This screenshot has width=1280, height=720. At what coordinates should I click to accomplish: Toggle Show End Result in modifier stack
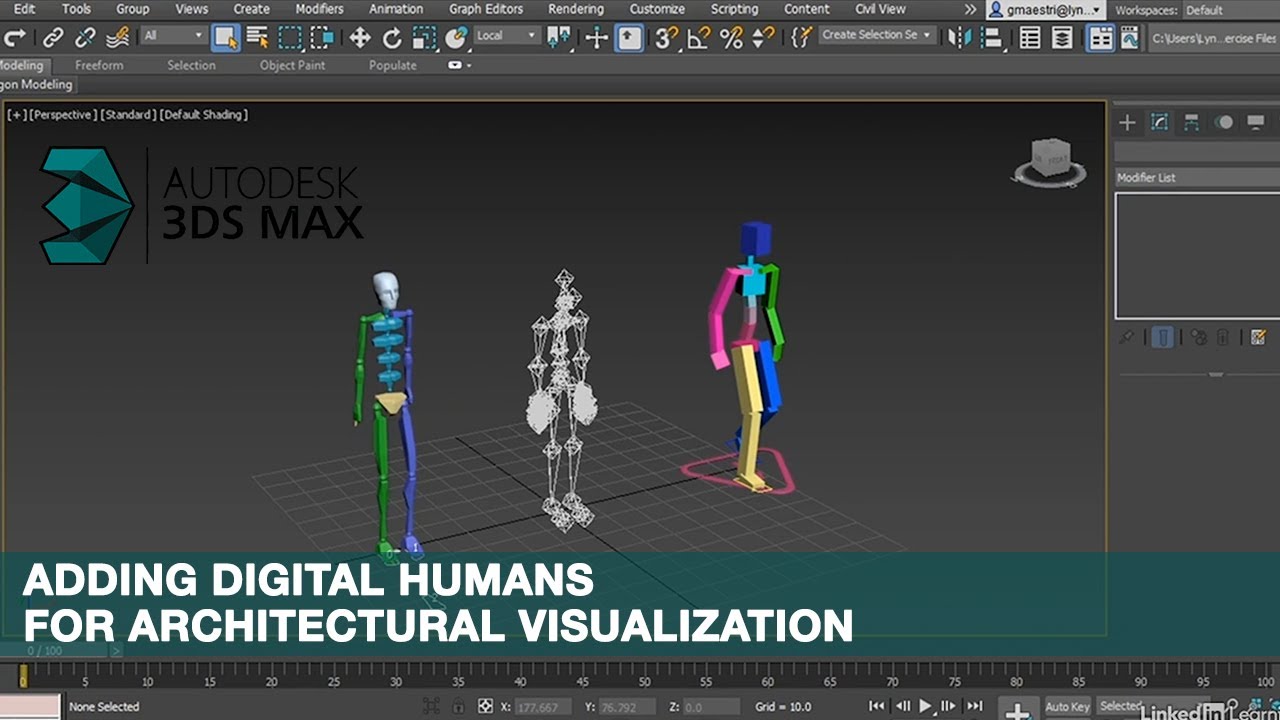(x=1162, y=337)
